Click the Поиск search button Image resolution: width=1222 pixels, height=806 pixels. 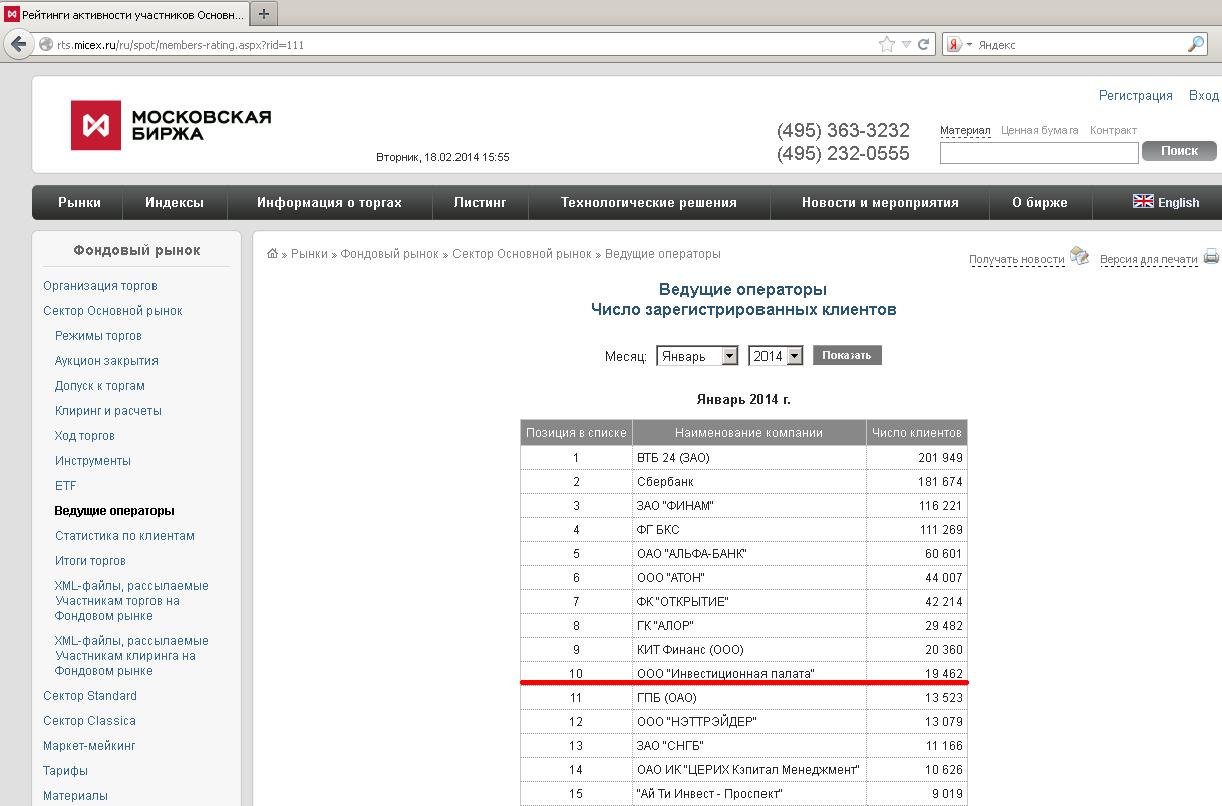pyautogui.click(x=1179, y=151)
